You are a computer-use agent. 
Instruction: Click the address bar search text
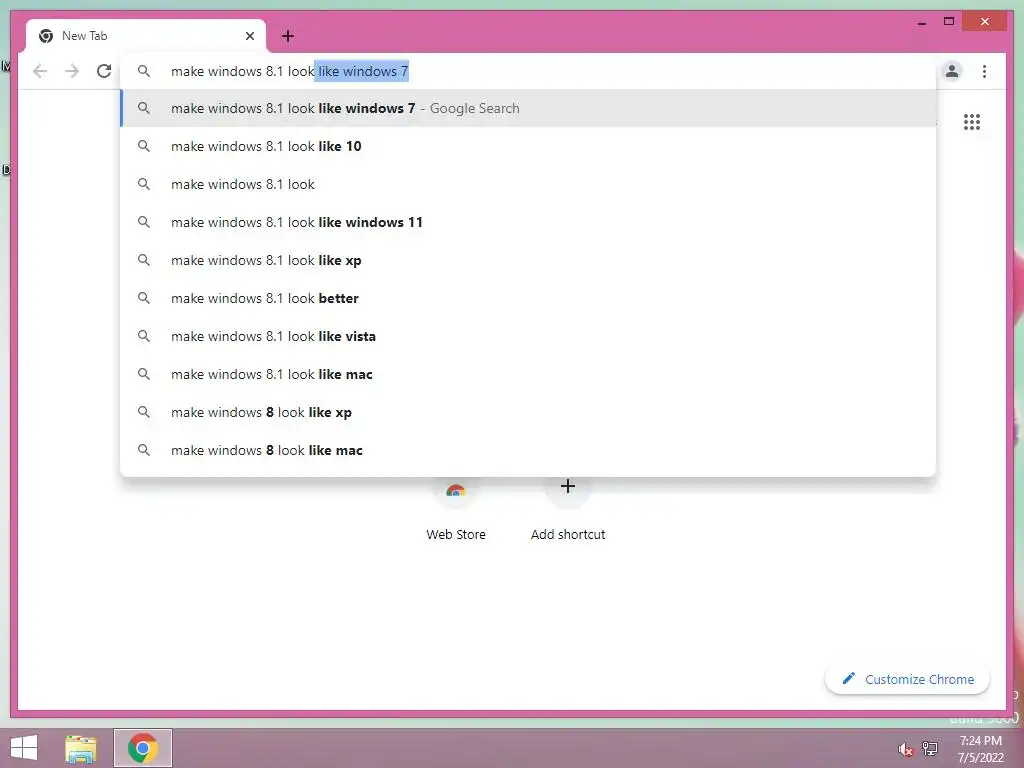[x=289, y=71]
